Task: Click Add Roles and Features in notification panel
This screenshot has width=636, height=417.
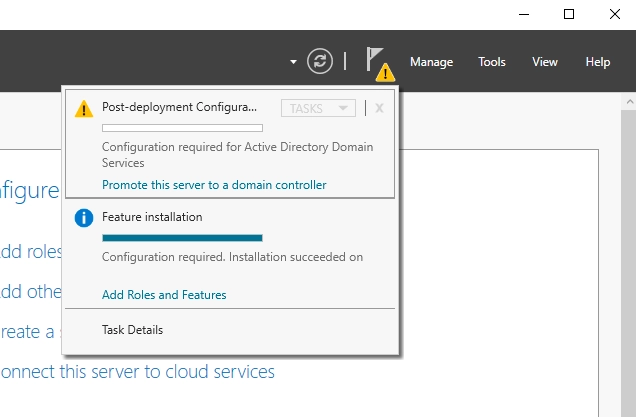Action: (x=164, y=295)
